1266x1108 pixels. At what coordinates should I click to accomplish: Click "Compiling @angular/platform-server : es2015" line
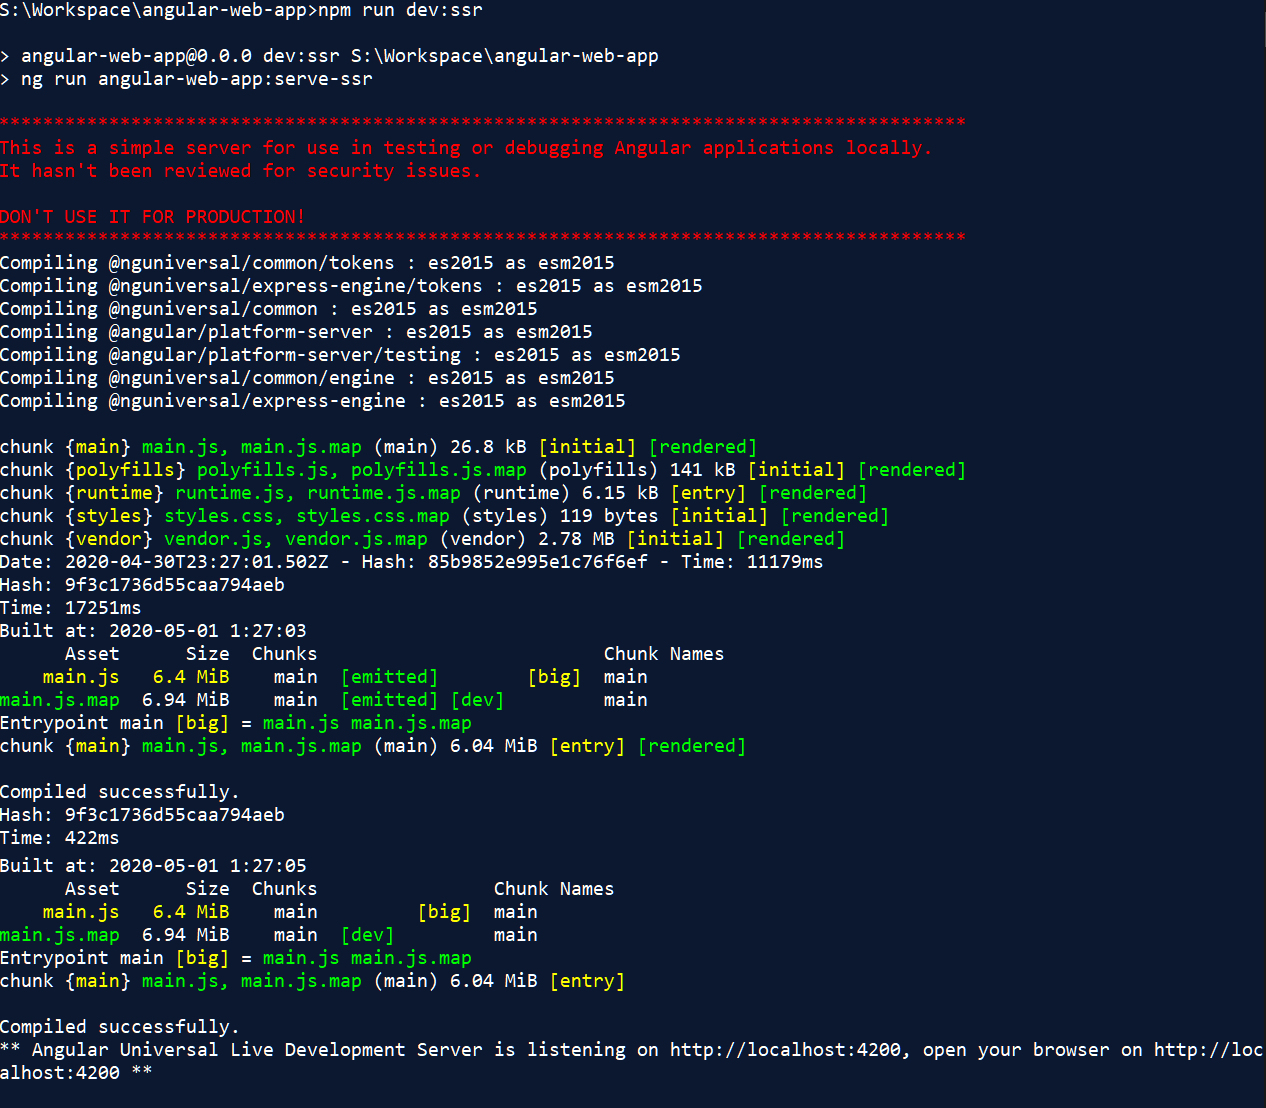tap(296, 332)
